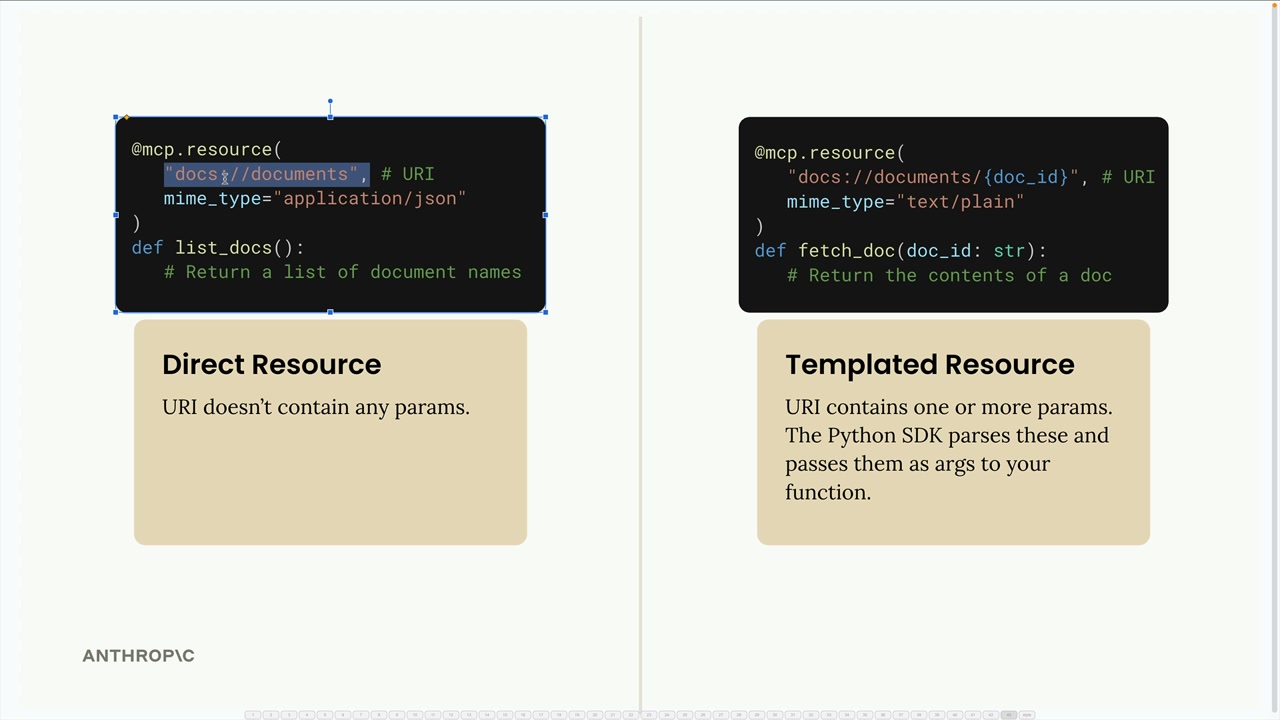Screen dimensions: 1280x720
Task: Click the 'Direct Resource' heading
Action: click(271, 364)
